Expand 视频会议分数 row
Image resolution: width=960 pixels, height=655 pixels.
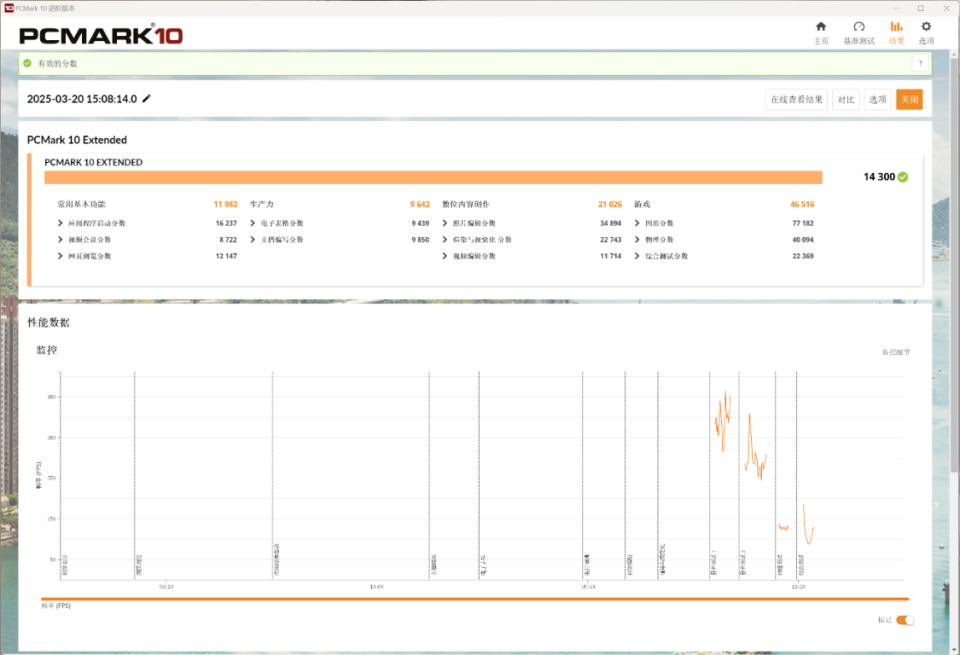pos(60,239)
